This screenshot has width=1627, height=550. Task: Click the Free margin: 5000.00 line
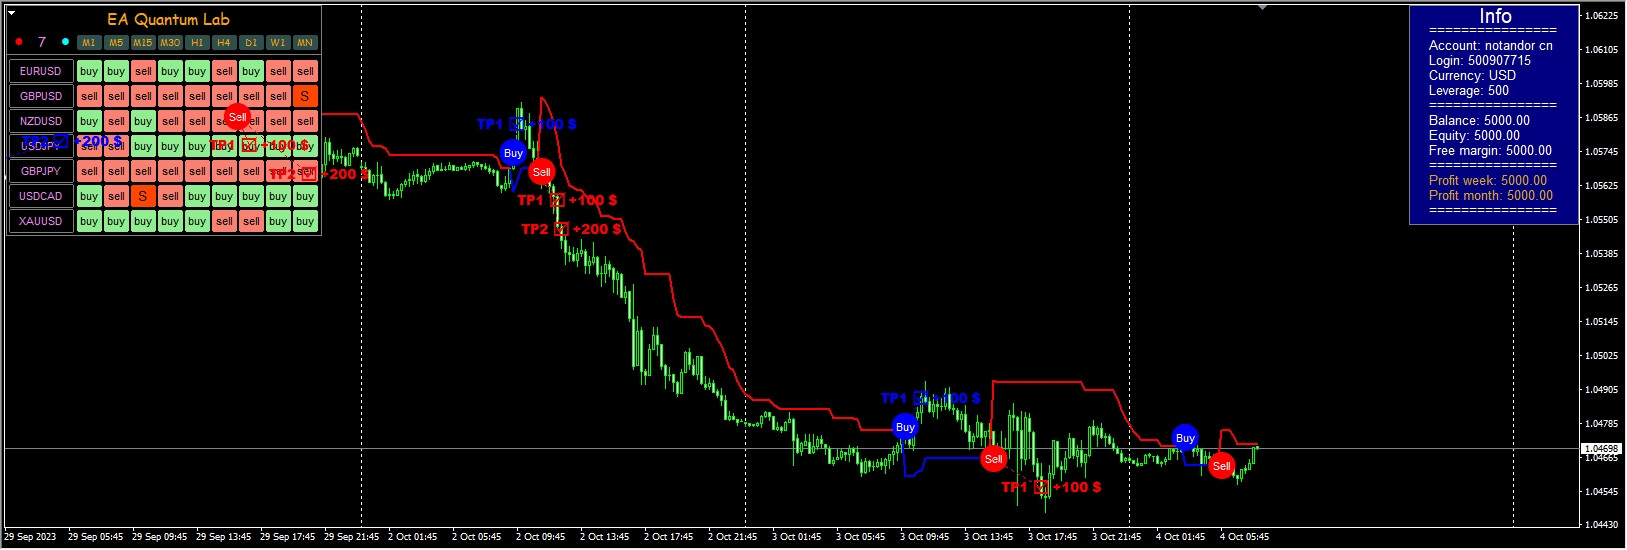(x=1490, y=150)
